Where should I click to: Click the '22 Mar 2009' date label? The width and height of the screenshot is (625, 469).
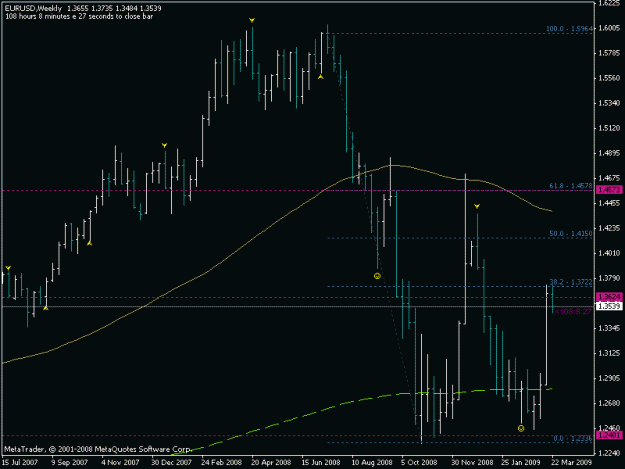click(x=572, y=462)
